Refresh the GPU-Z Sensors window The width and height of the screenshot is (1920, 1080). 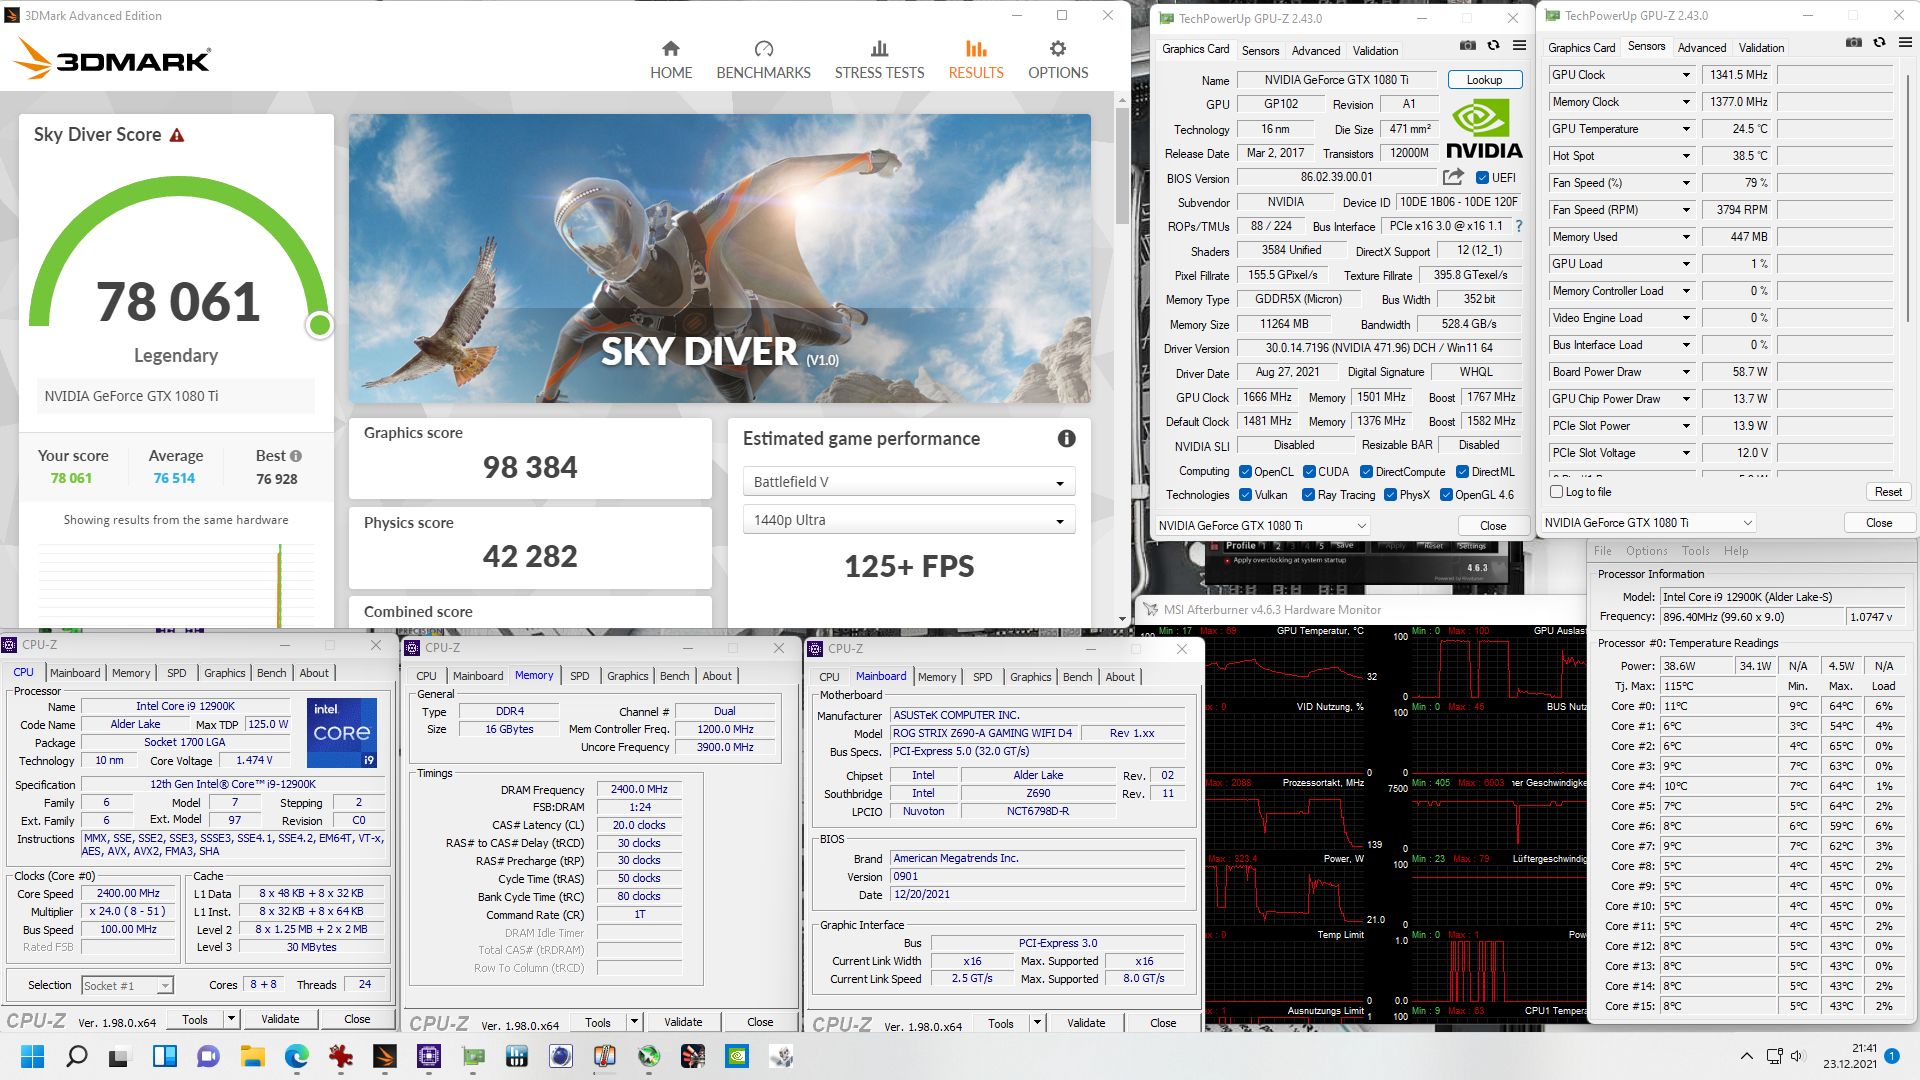tap(1879, 42)
